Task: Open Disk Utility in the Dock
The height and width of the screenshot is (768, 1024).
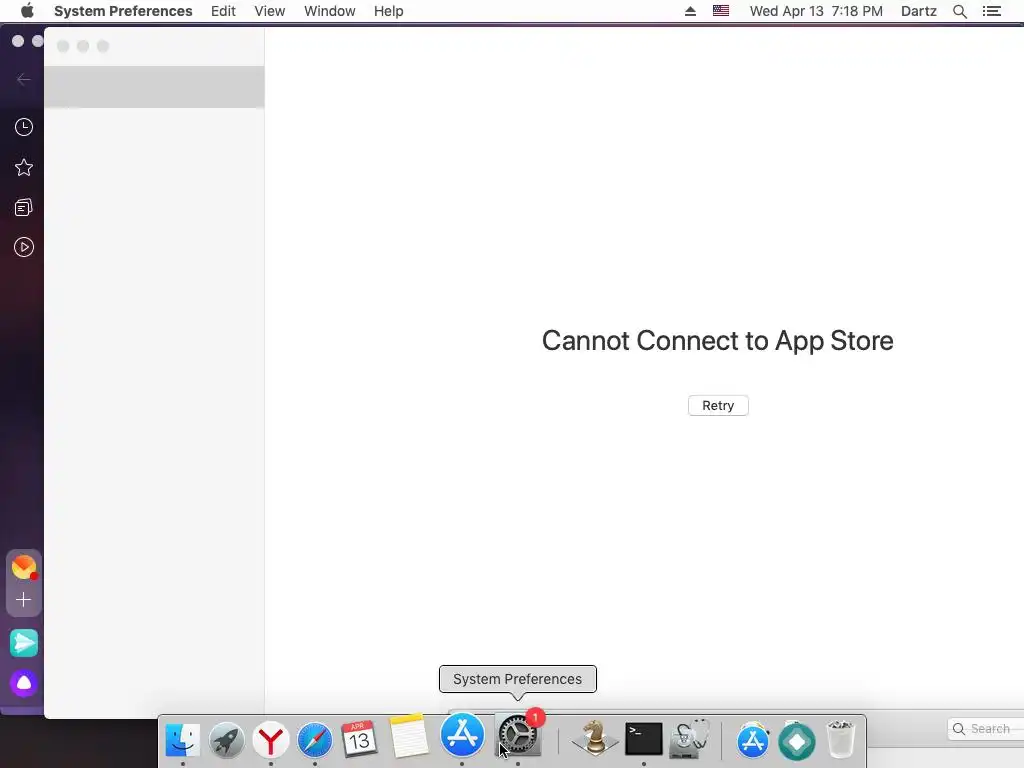Action: pos(690,739)
